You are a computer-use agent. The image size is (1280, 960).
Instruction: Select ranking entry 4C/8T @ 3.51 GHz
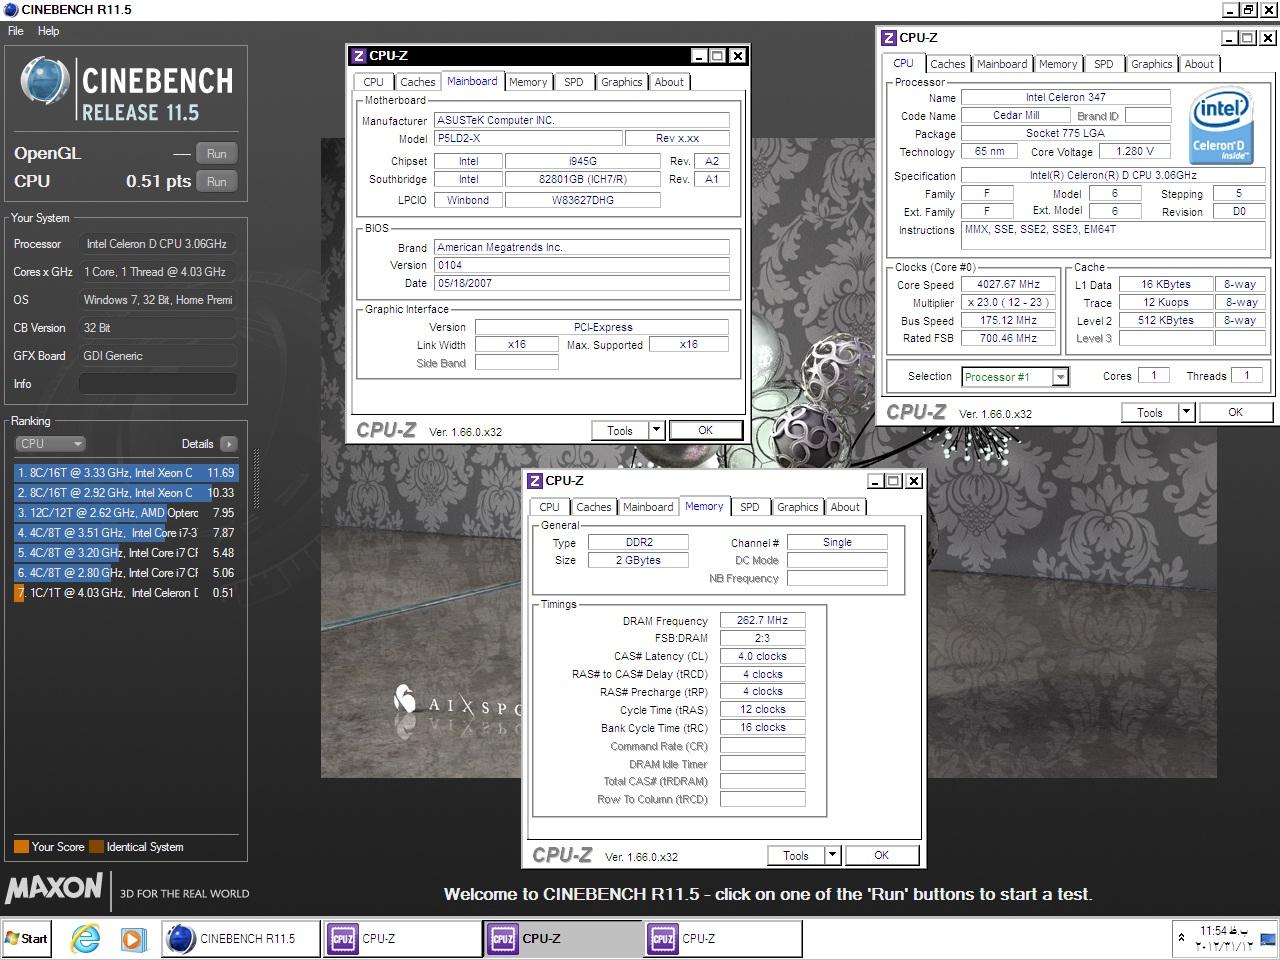[x=126, y=533]
